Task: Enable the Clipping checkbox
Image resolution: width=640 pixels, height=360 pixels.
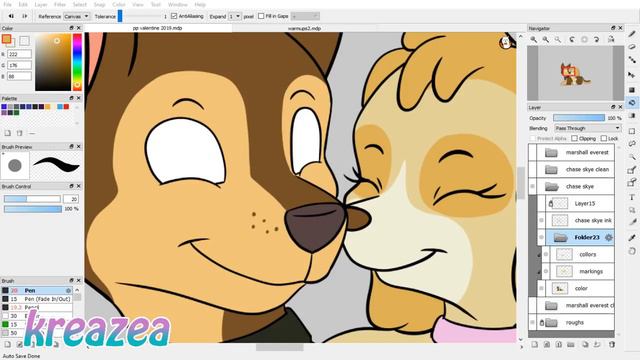Action: [574, 138]
